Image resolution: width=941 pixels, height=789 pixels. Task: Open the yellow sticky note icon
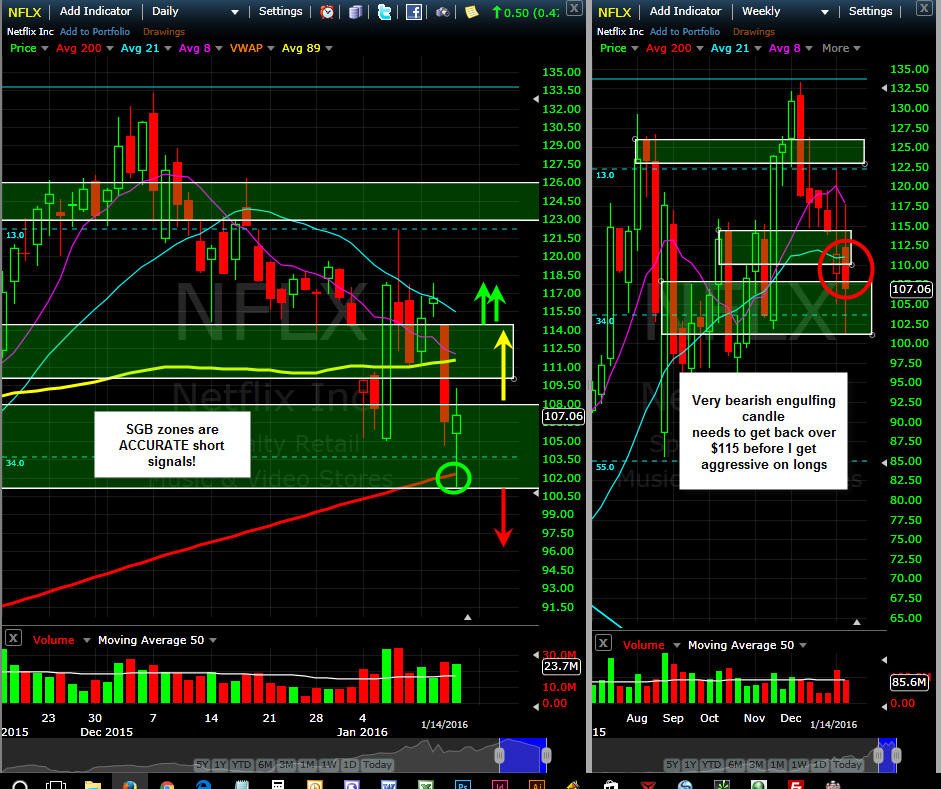point(472,11)
